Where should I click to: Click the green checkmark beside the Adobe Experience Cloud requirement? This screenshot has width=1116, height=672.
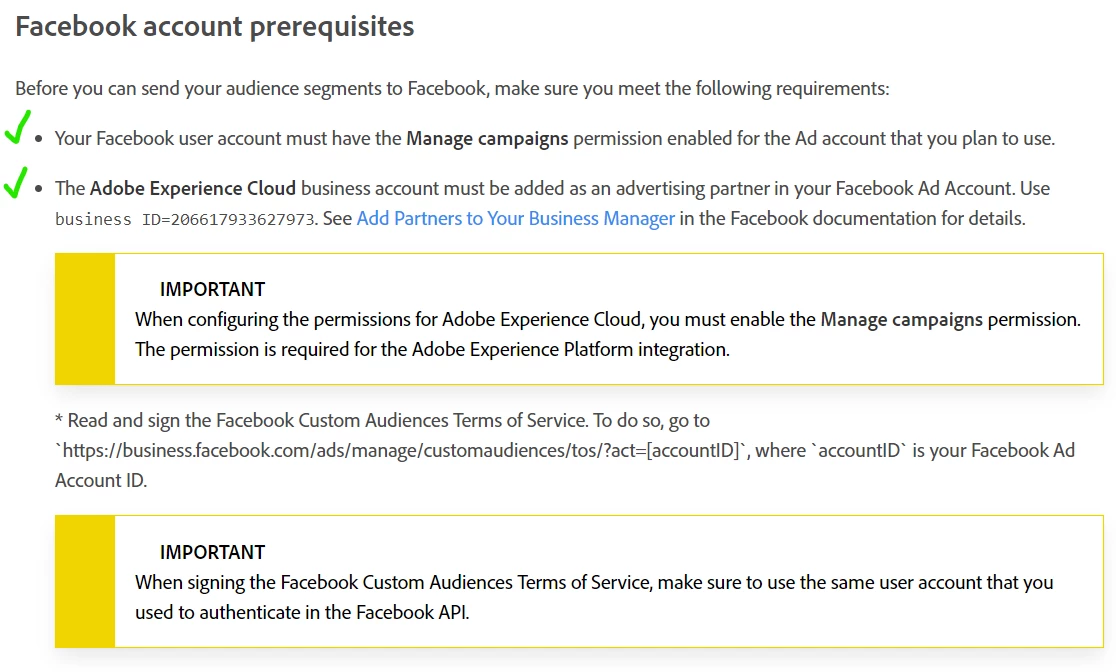15,182
